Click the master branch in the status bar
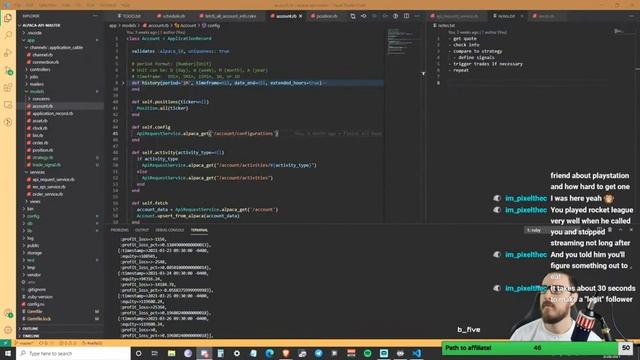 [25, 343]
